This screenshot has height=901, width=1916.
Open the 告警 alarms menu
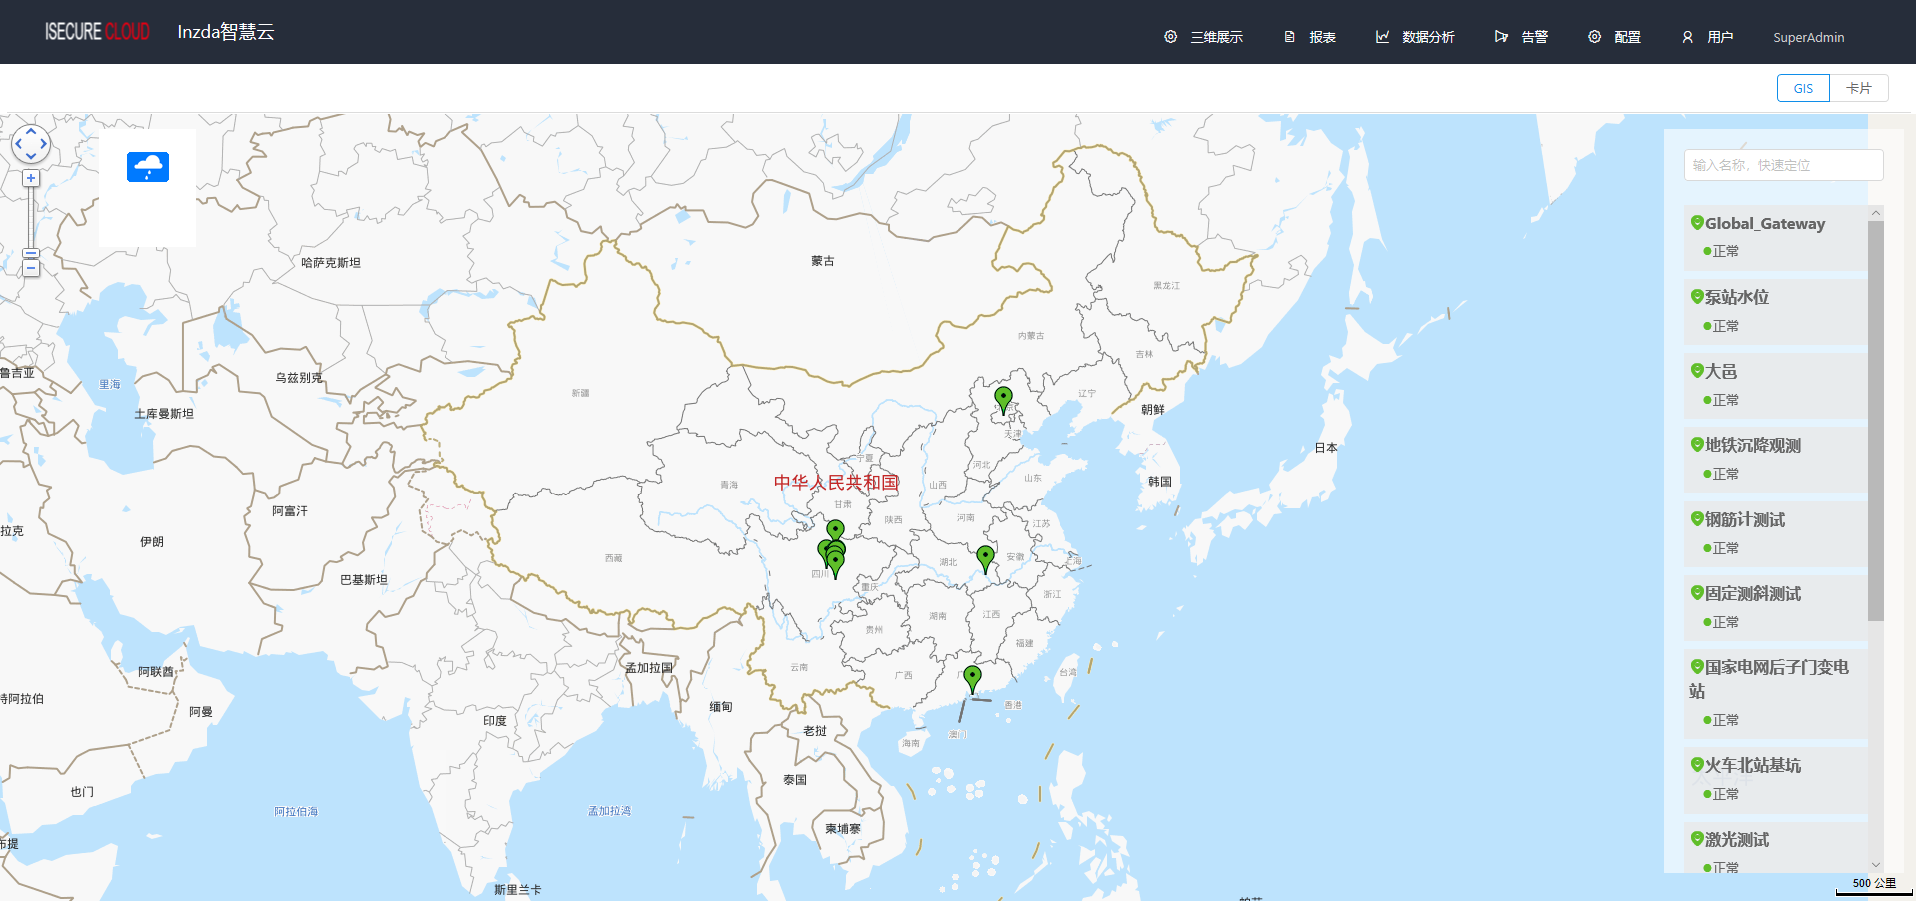(1521, 37)
